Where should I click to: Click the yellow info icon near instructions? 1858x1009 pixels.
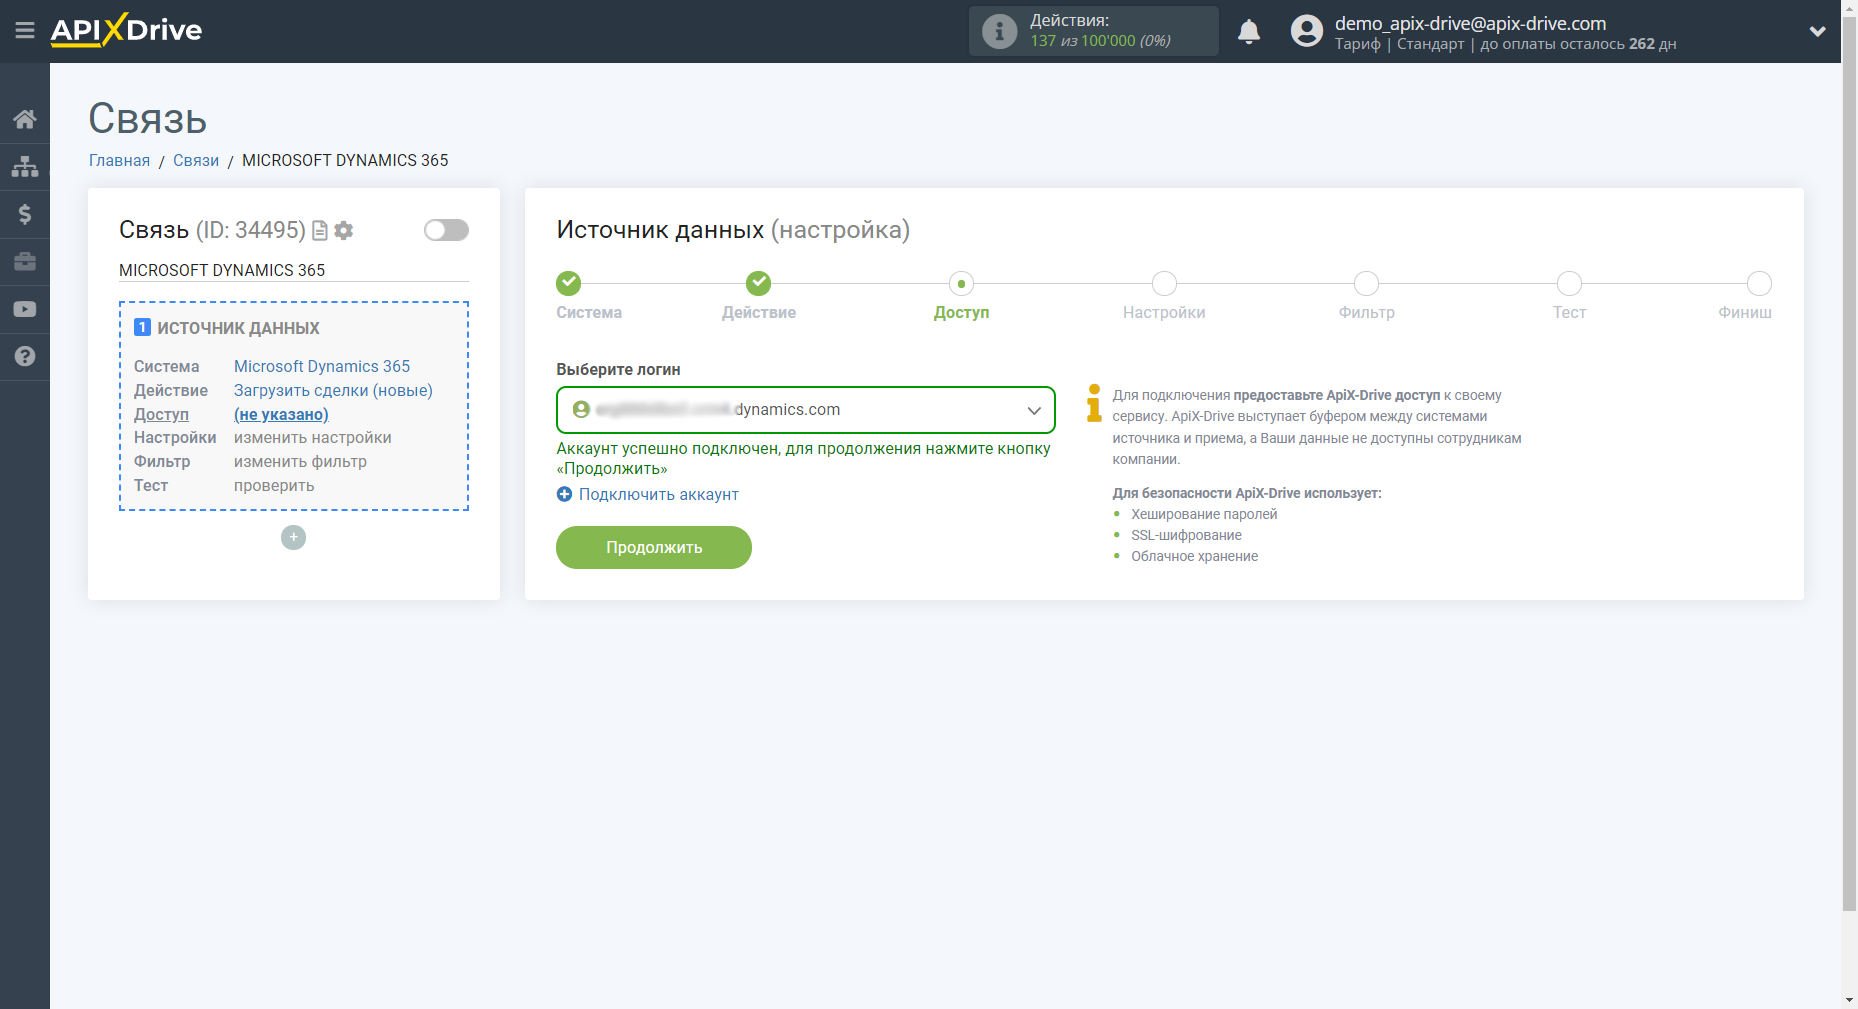(1094, 402)
